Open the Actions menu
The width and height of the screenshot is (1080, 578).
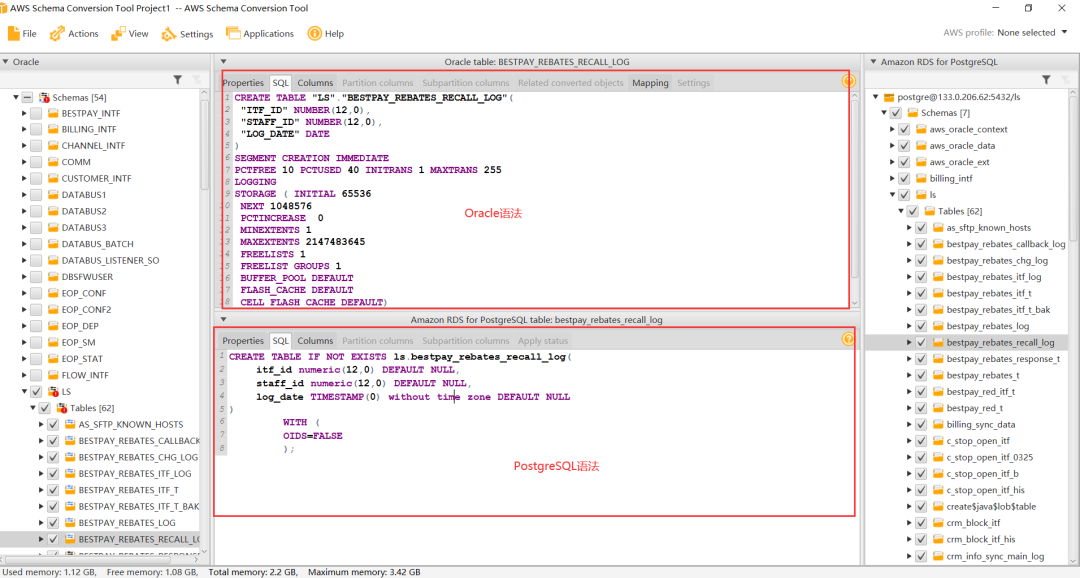(75, 33)
